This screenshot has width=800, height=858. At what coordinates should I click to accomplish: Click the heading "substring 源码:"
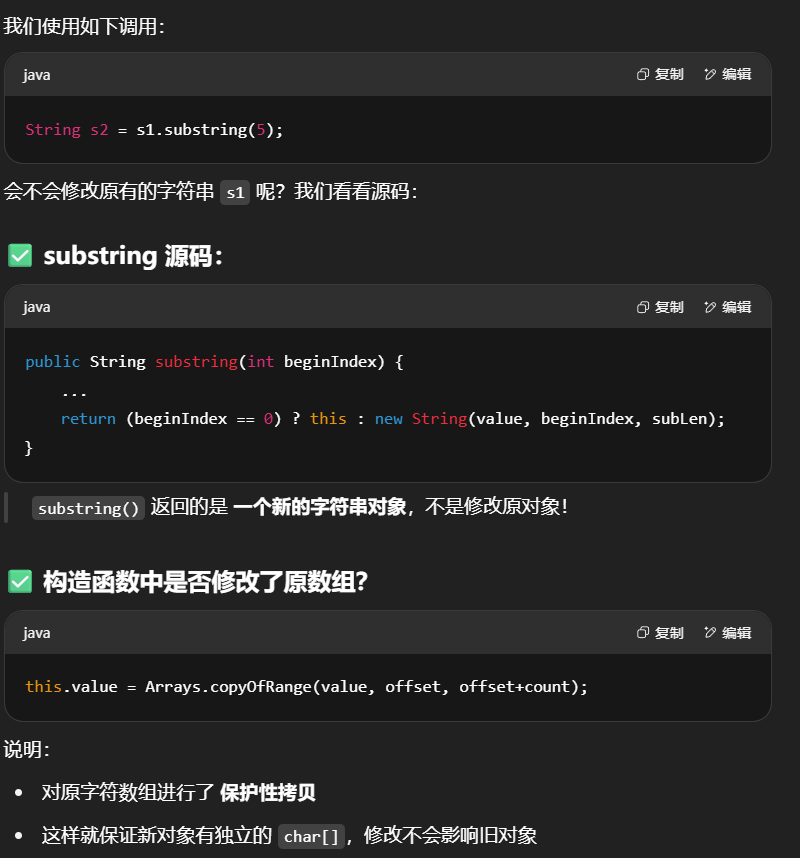tap(132, 256)
